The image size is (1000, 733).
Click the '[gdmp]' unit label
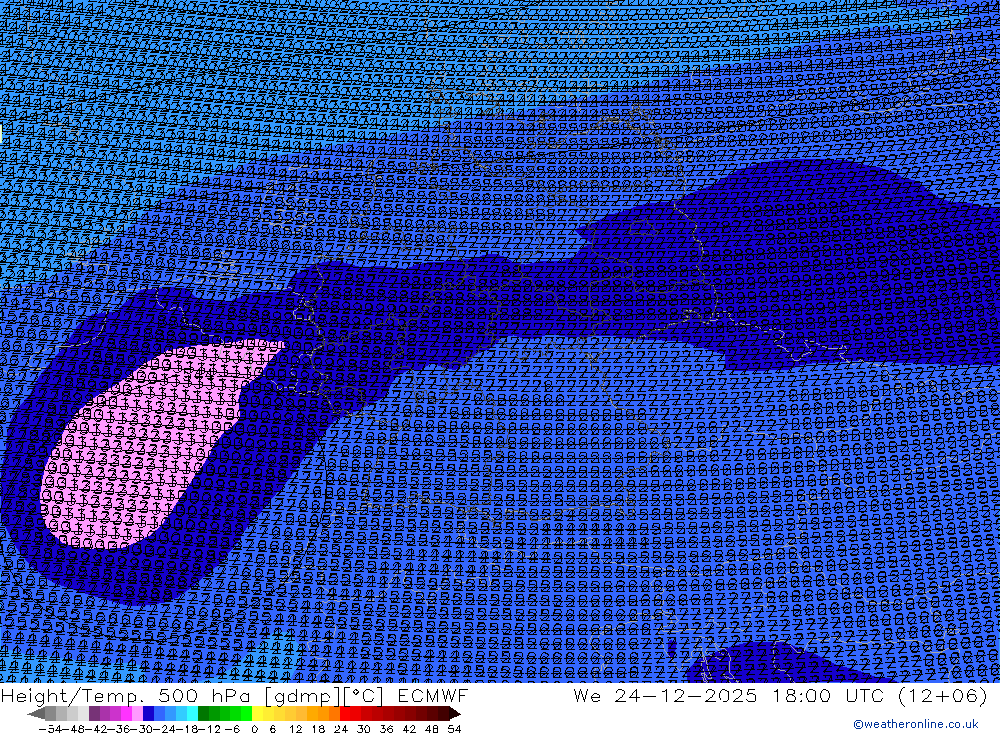pos(304,695)
